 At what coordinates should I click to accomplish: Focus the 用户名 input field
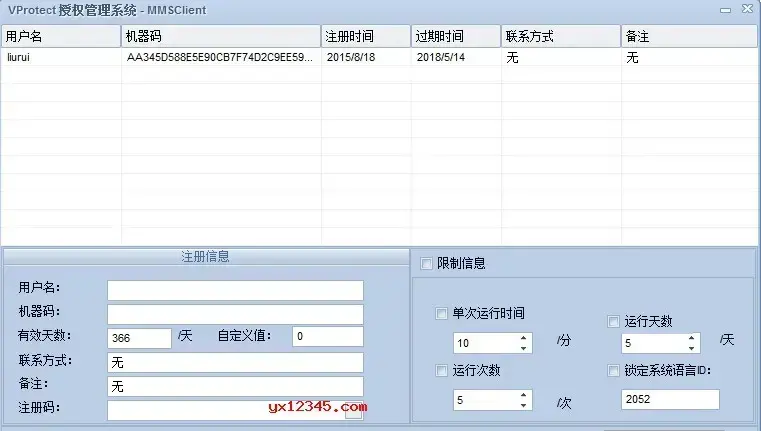pyautogui.click(x=235, y=290)
